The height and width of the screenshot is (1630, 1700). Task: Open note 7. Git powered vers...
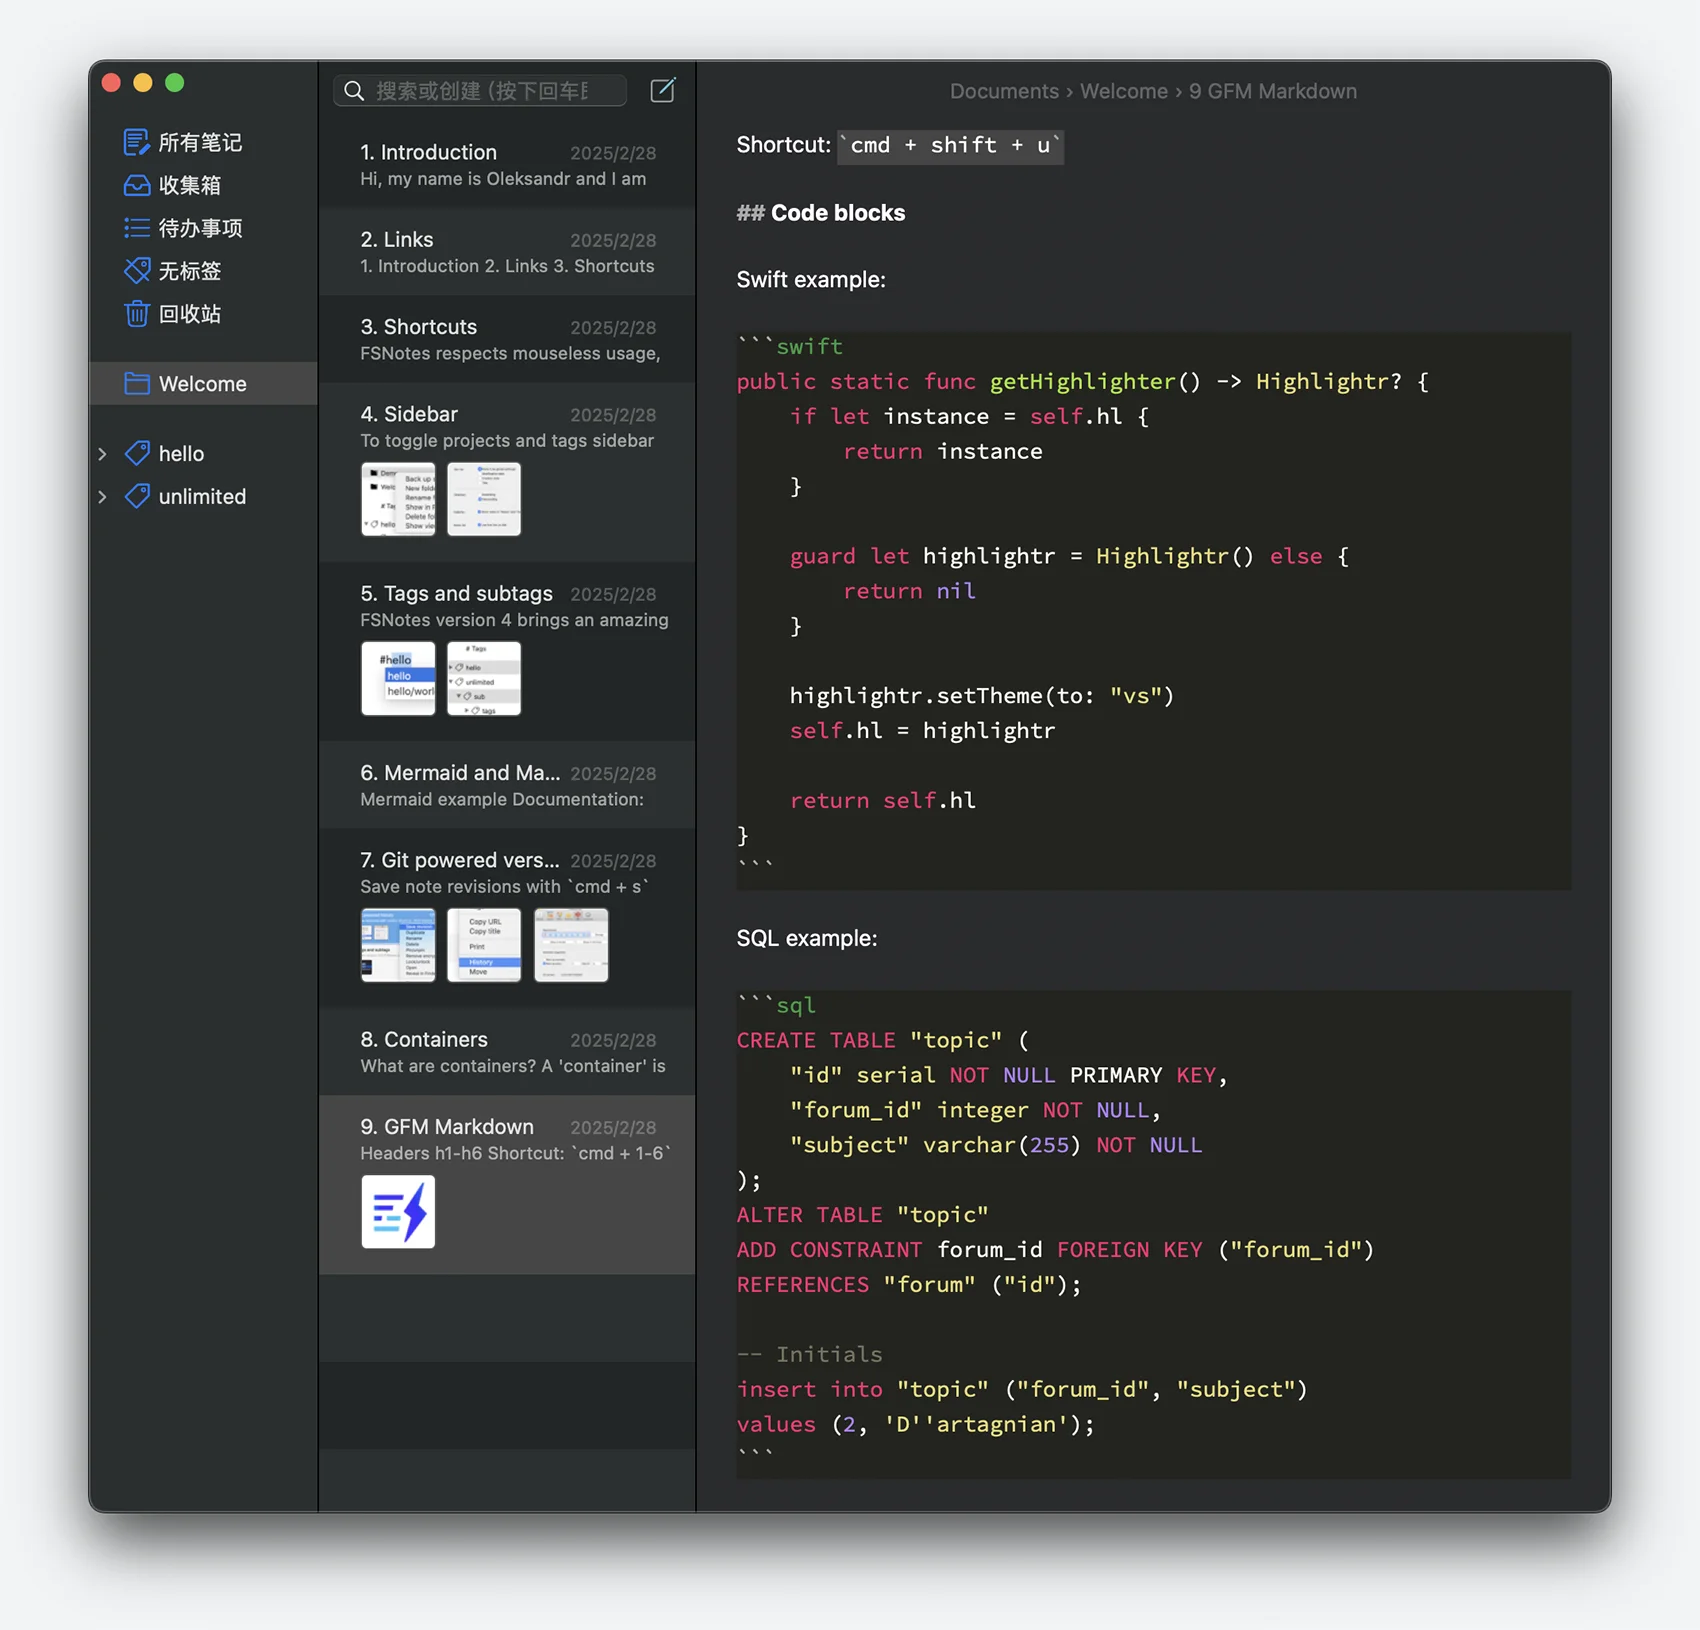click(507, 917)
